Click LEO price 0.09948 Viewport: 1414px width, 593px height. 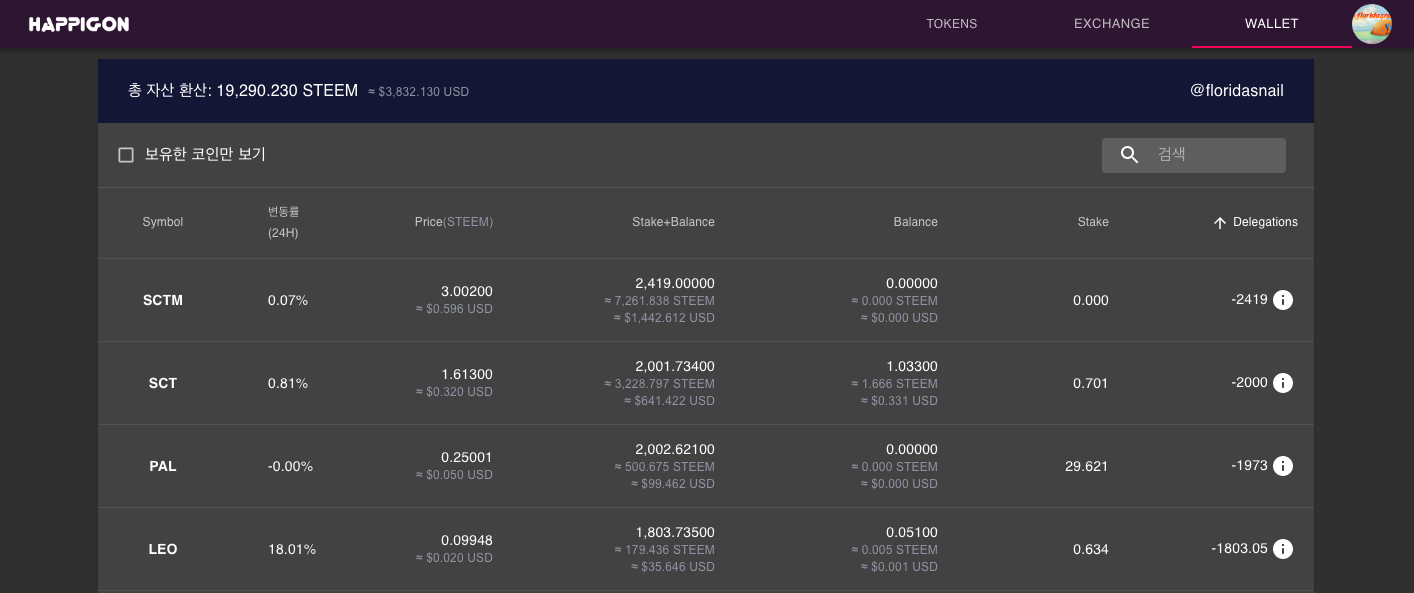pyautogui.click(x=467, y=540)
